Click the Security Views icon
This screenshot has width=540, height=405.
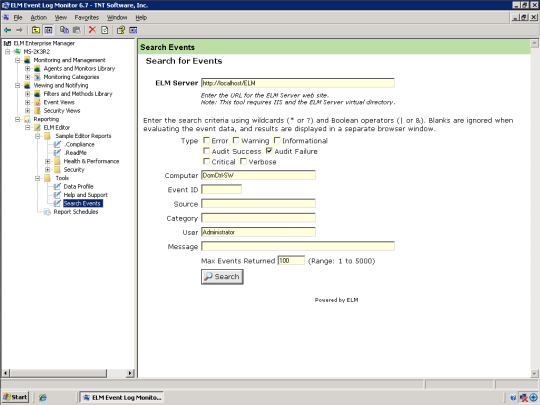37,111
